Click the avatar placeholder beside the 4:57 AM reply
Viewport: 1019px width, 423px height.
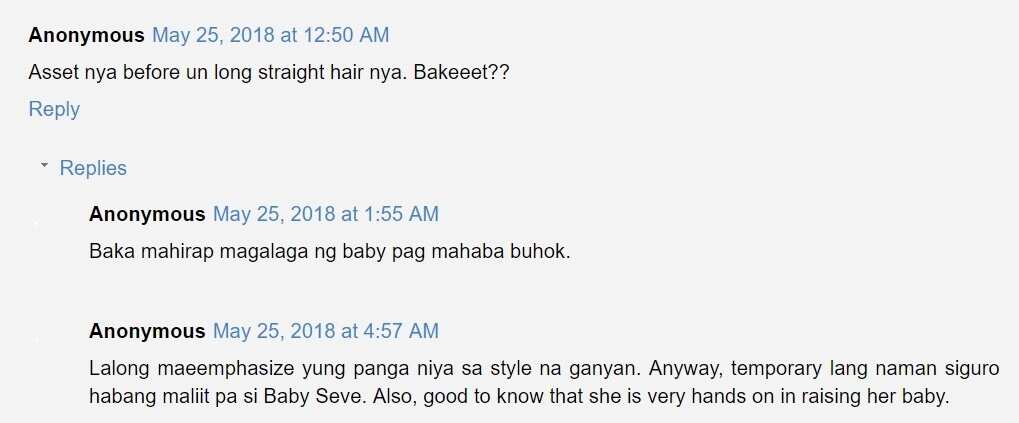[36, 340]
